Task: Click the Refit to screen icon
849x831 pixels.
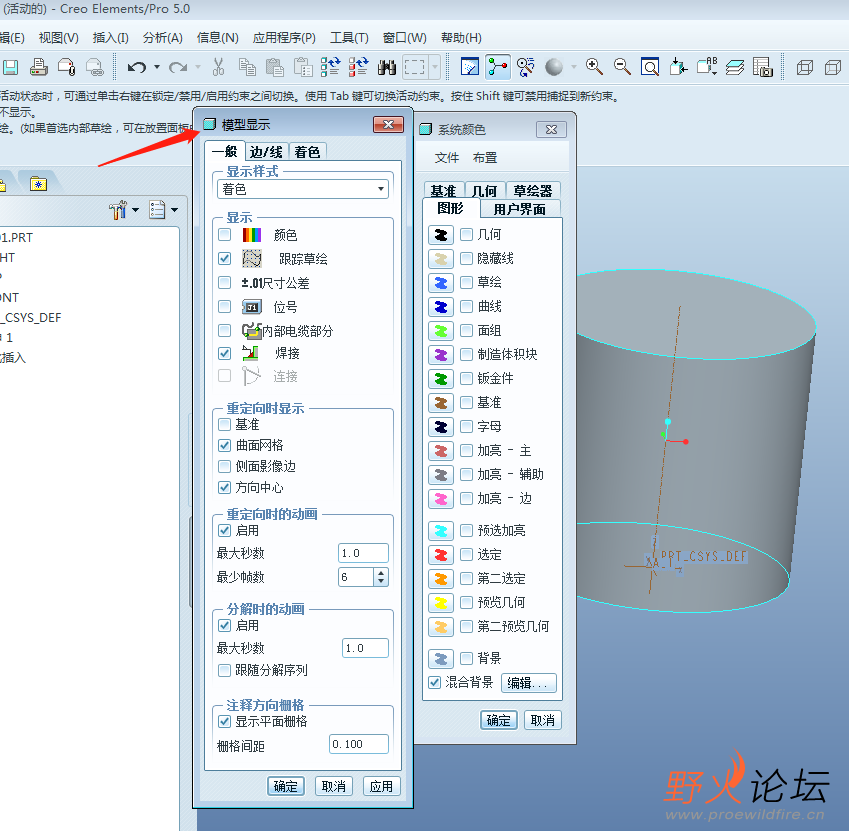Action: tap(650, 67)
